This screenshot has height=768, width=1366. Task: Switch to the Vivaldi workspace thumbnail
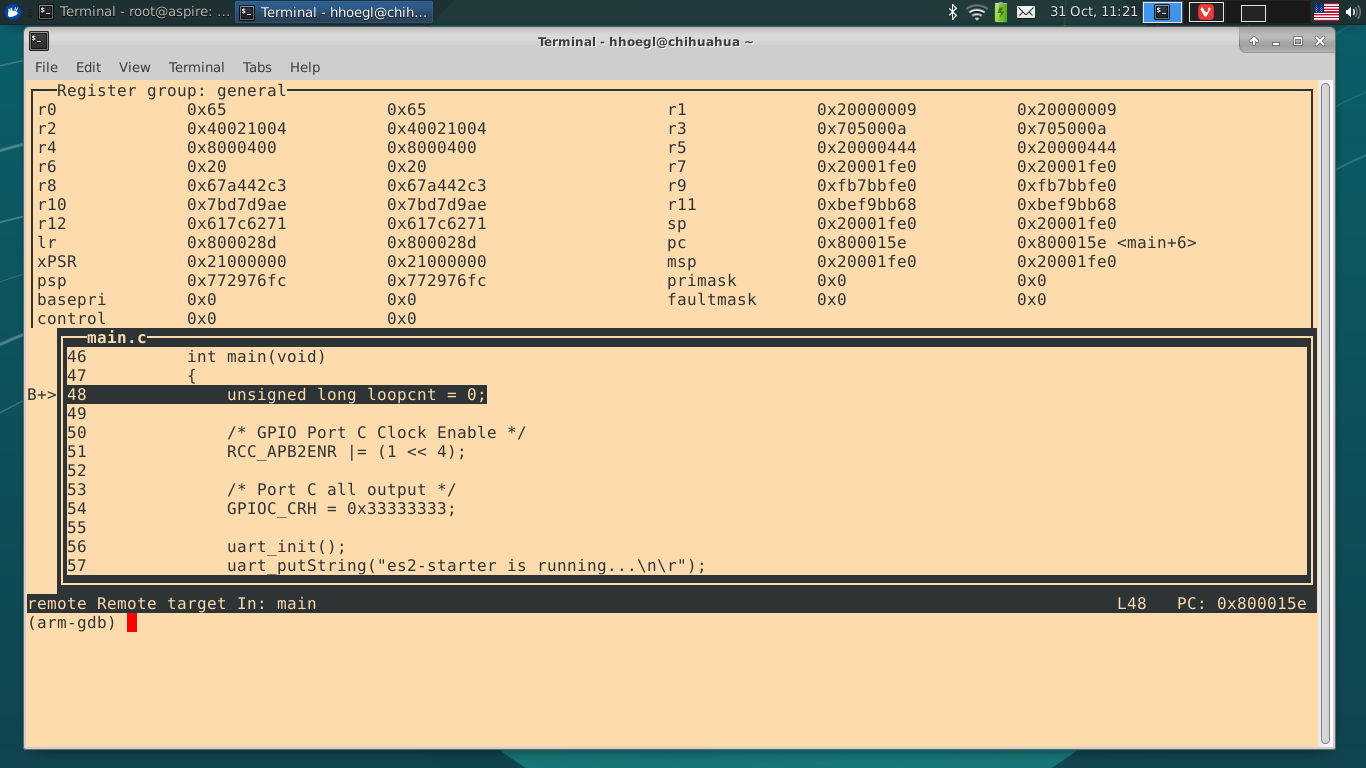(1206, 12)
